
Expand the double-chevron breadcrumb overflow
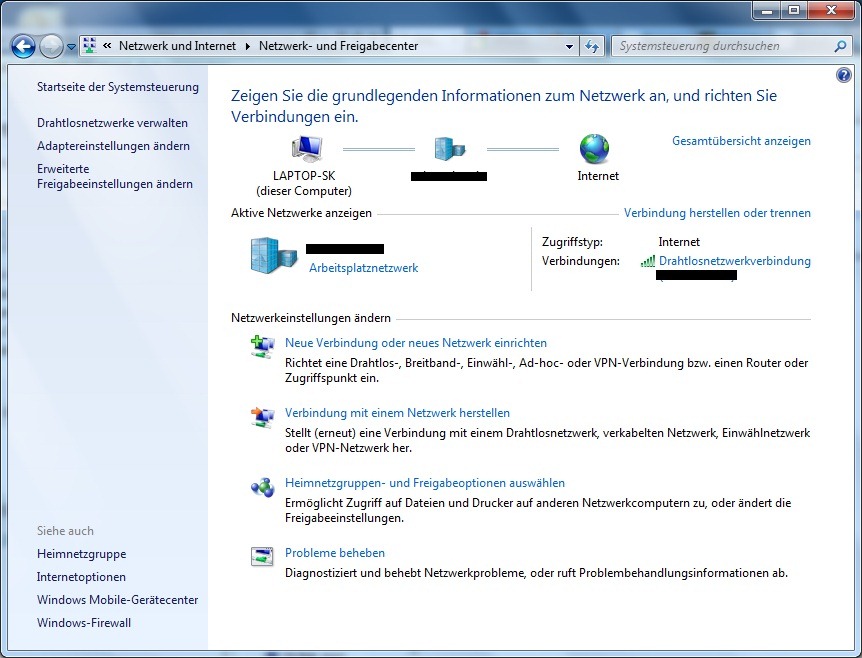107,46
